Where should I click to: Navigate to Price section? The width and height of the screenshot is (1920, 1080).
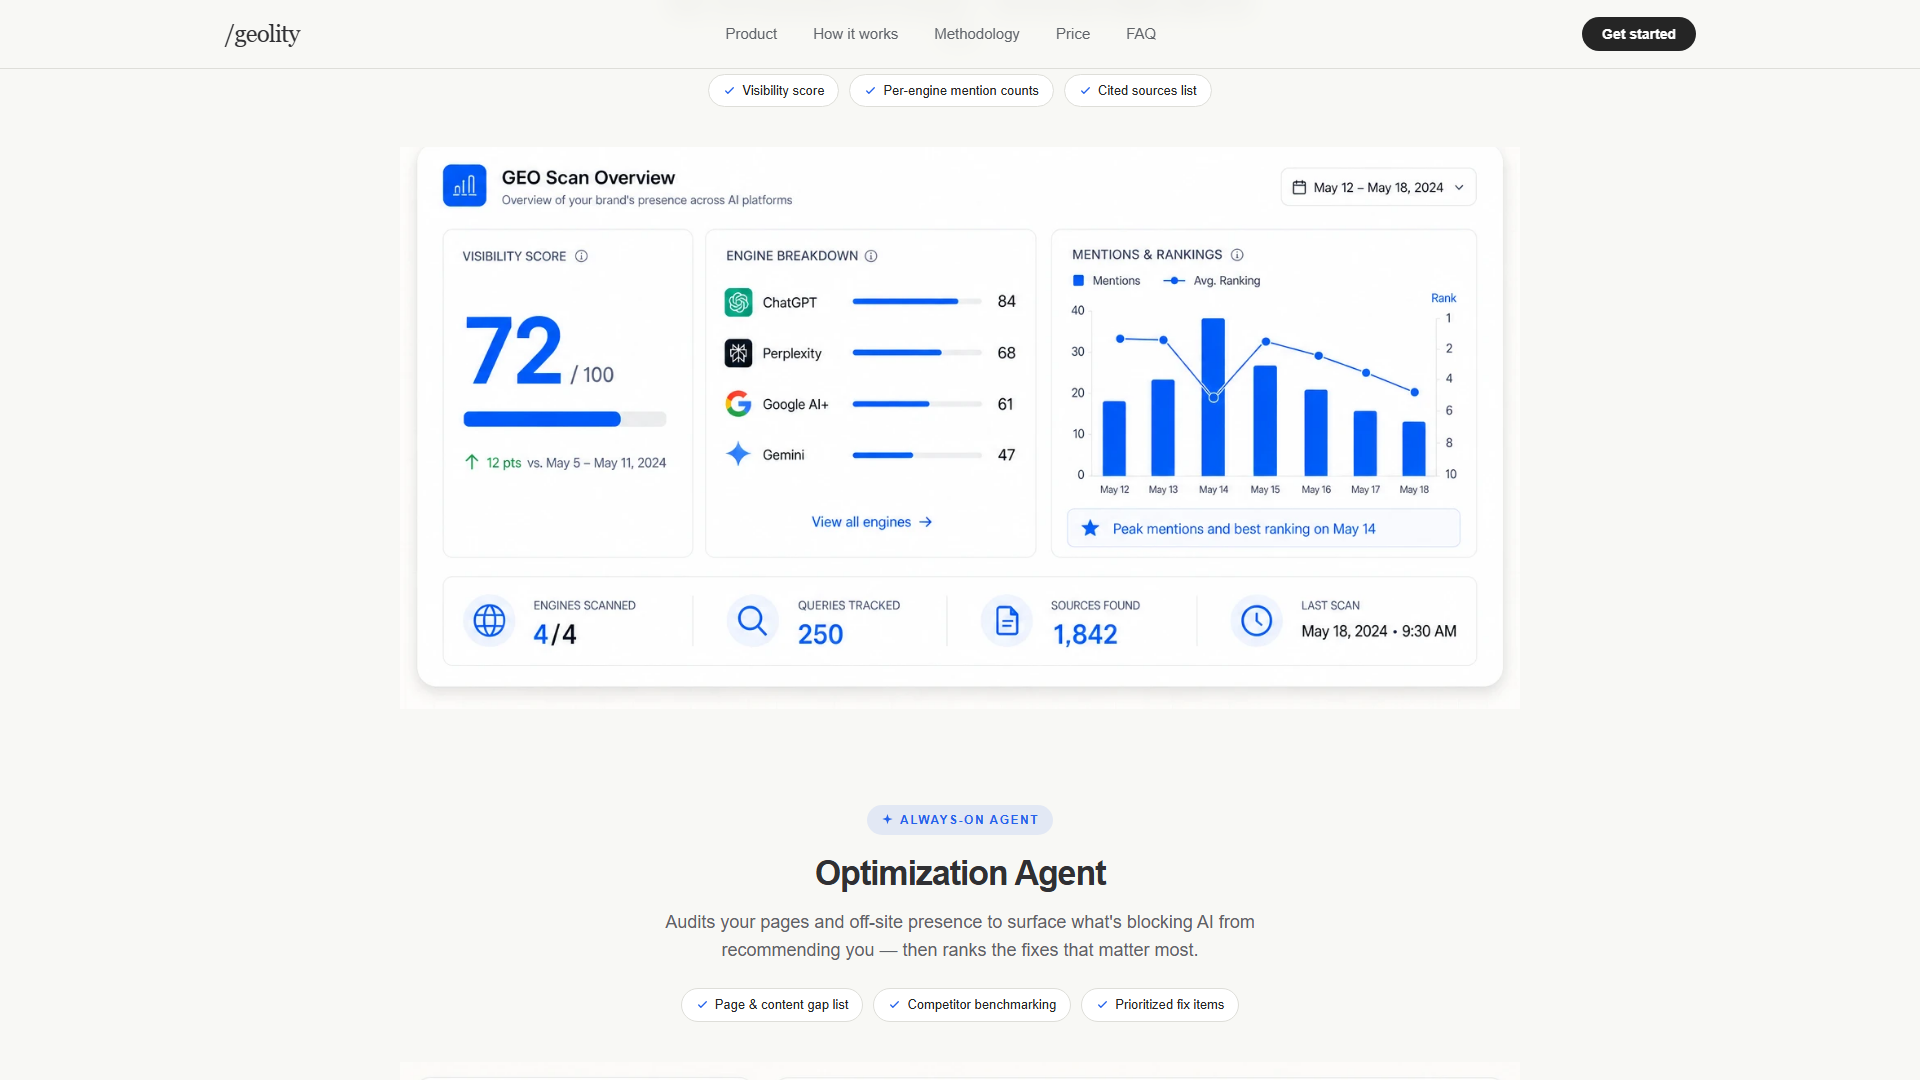[1072, 34]
